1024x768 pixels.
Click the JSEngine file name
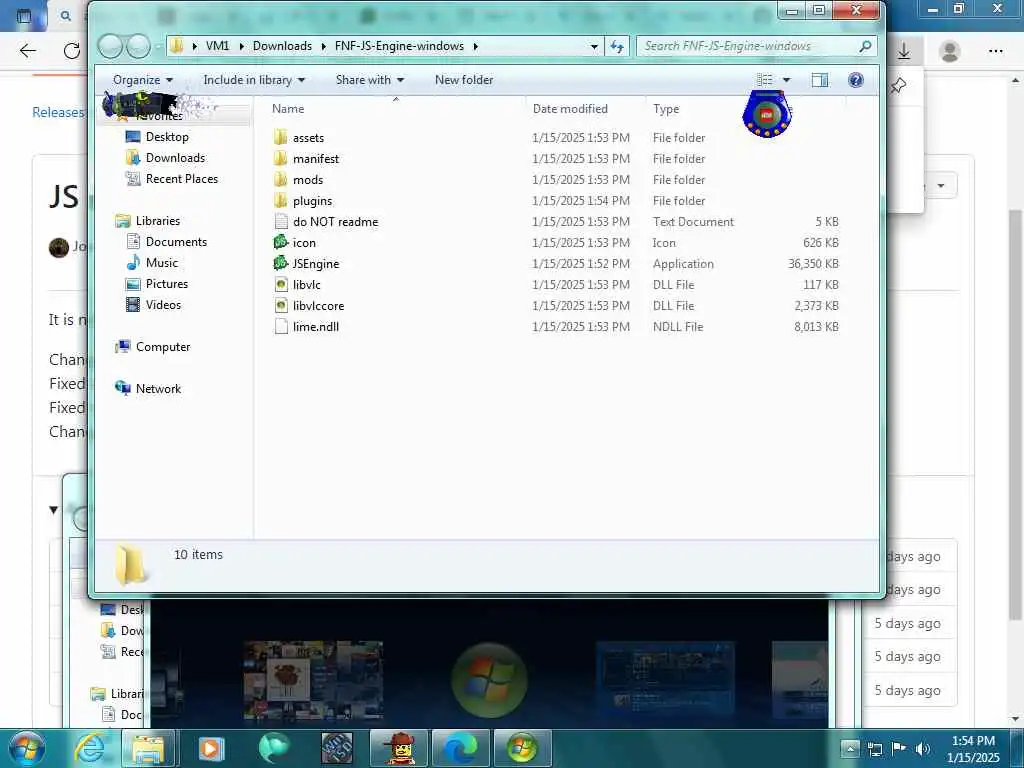tap(316, 264)
